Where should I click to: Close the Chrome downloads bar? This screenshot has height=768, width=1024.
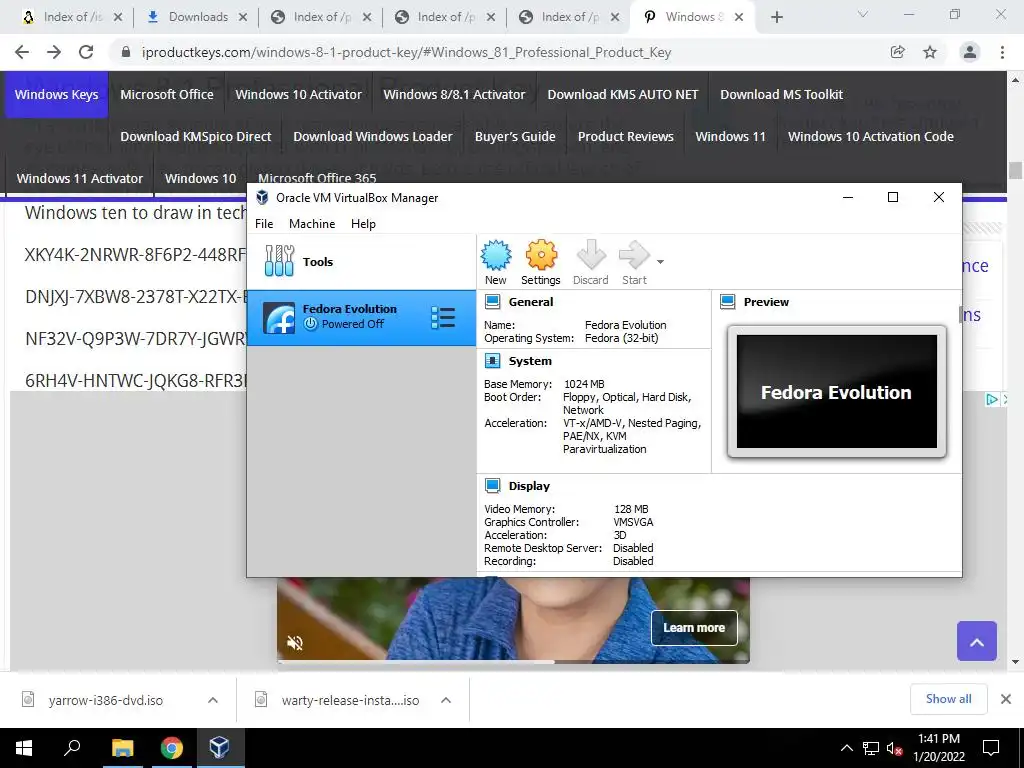pyautogui.click(x=1006, y=699)
